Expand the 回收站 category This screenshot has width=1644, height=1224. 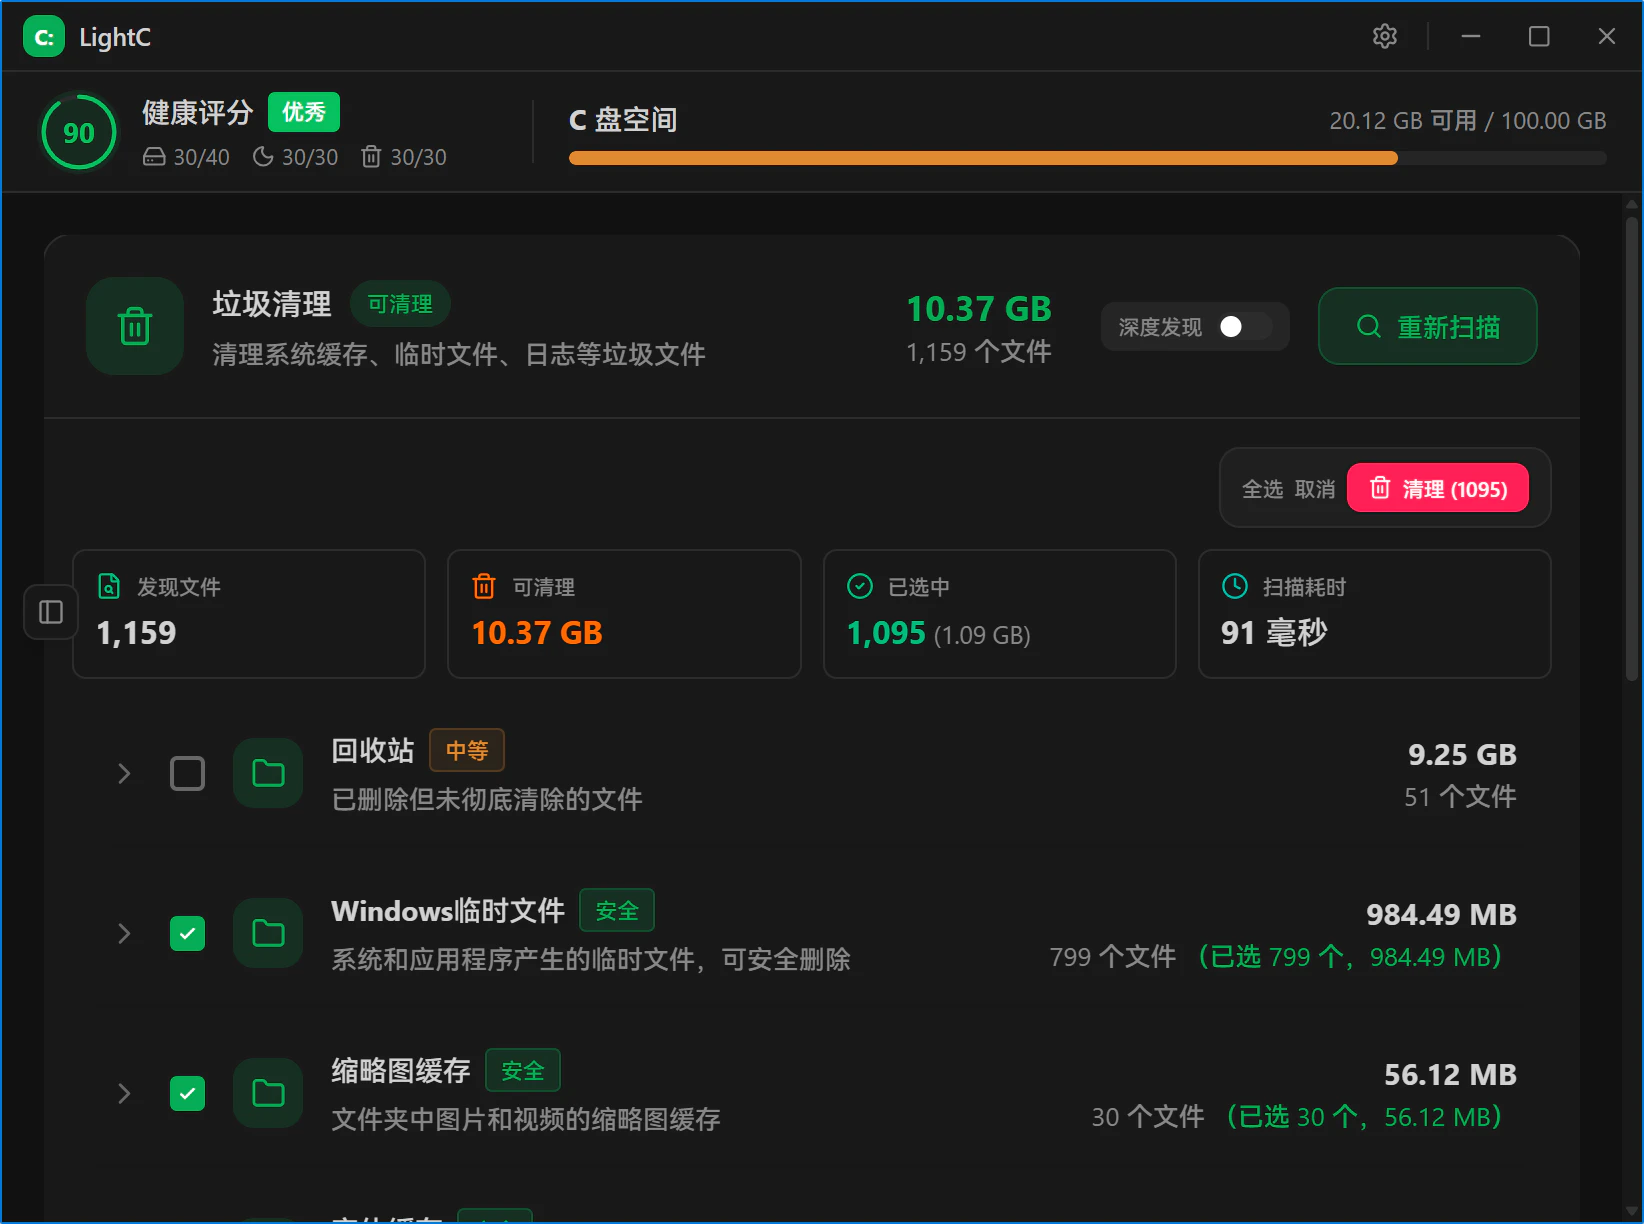tap(124, 773)
